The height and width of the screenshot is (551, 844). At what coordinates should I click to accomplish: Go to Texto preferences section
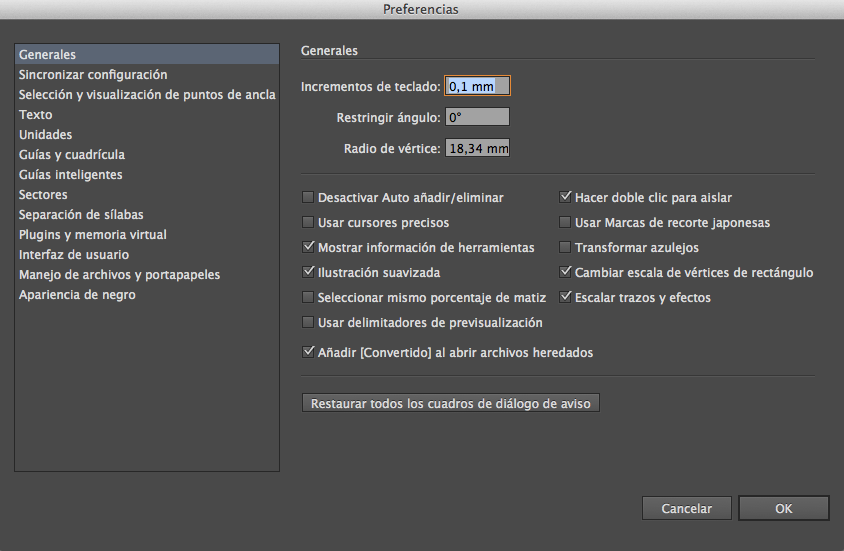(x=36, y=115)
